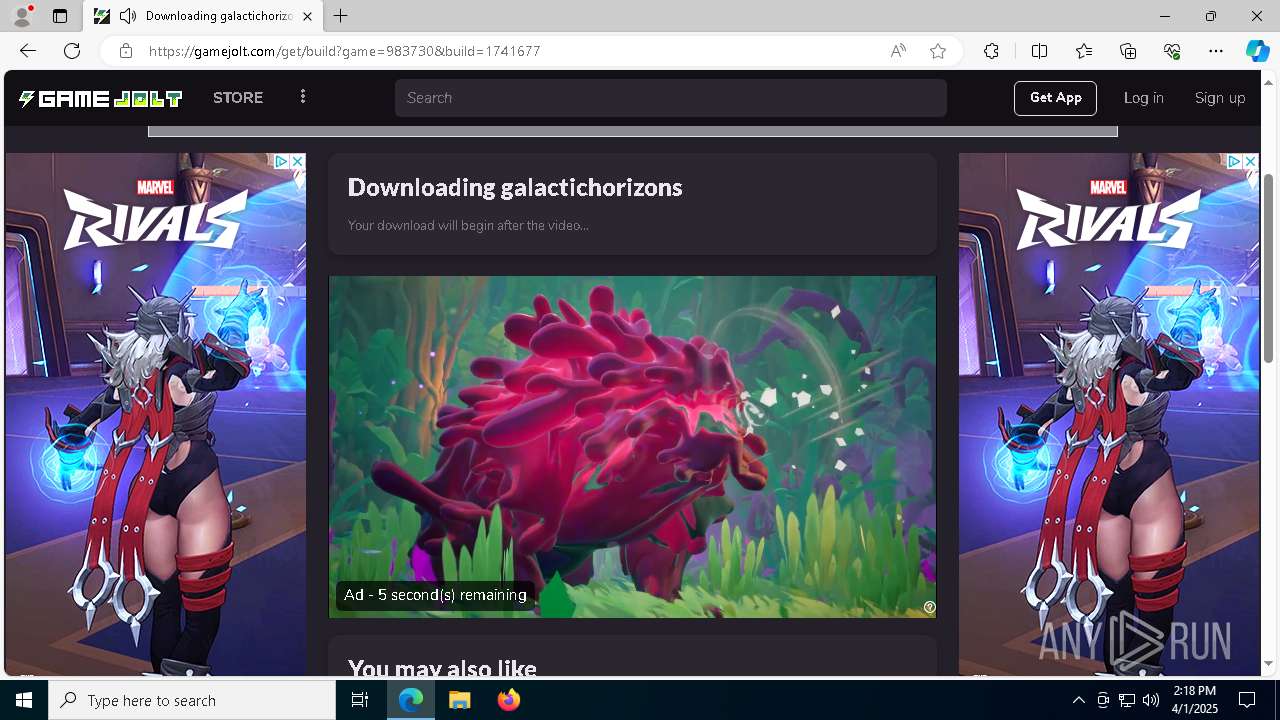Close the left Marvel Rivals ad
The image size is (1280, 720).
(297, 161)
